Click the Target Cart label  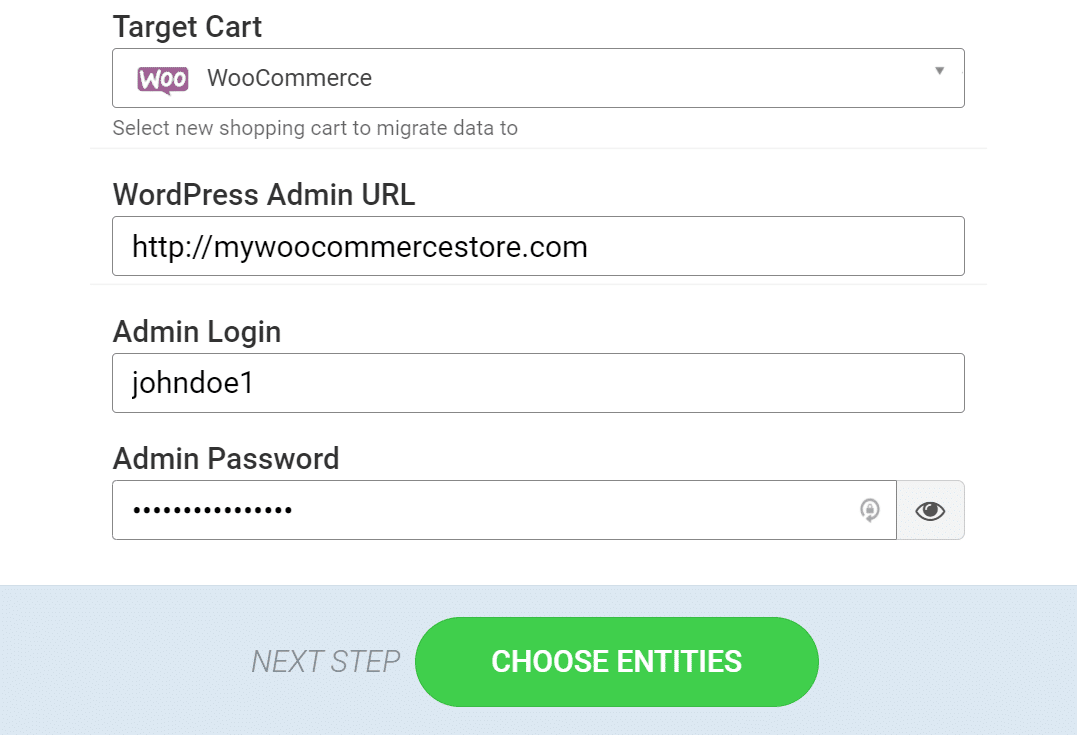187,27
